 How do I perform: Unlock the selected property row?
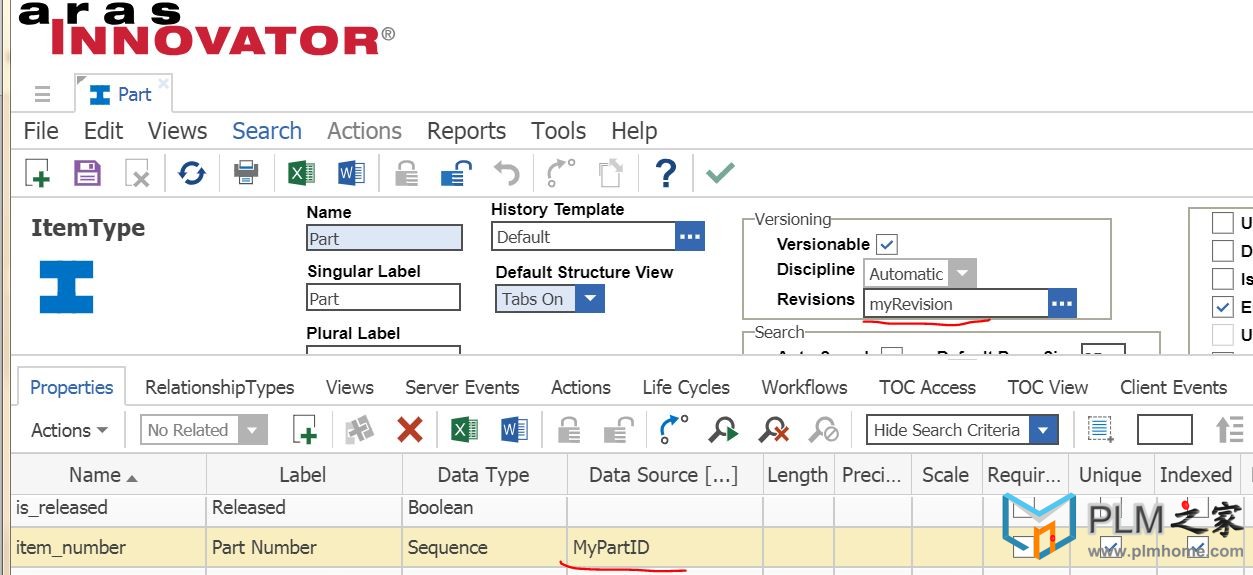point(618,430)
